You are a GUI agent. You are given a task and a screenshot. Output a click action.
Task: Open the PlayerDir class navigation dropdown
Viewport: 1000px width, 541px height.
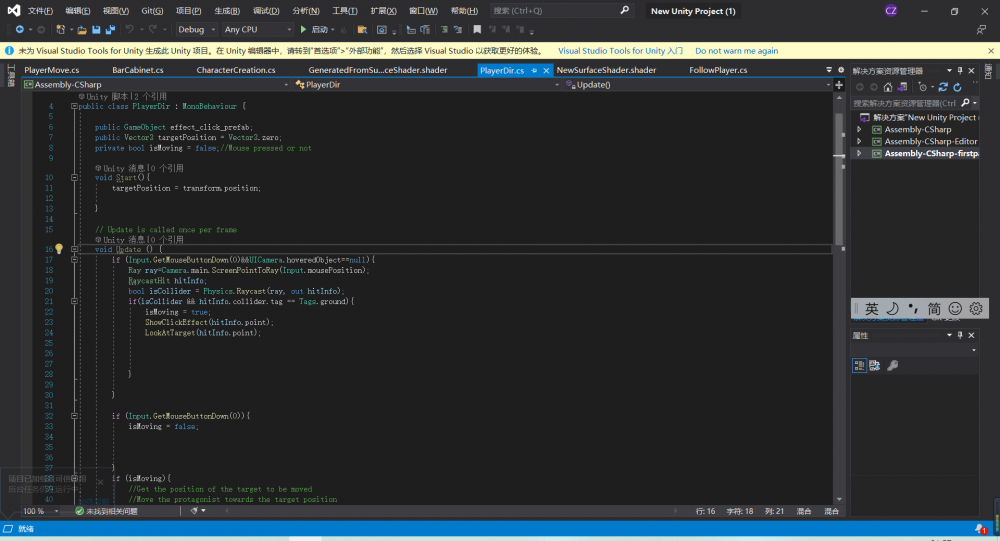click(x=427, y=85)
